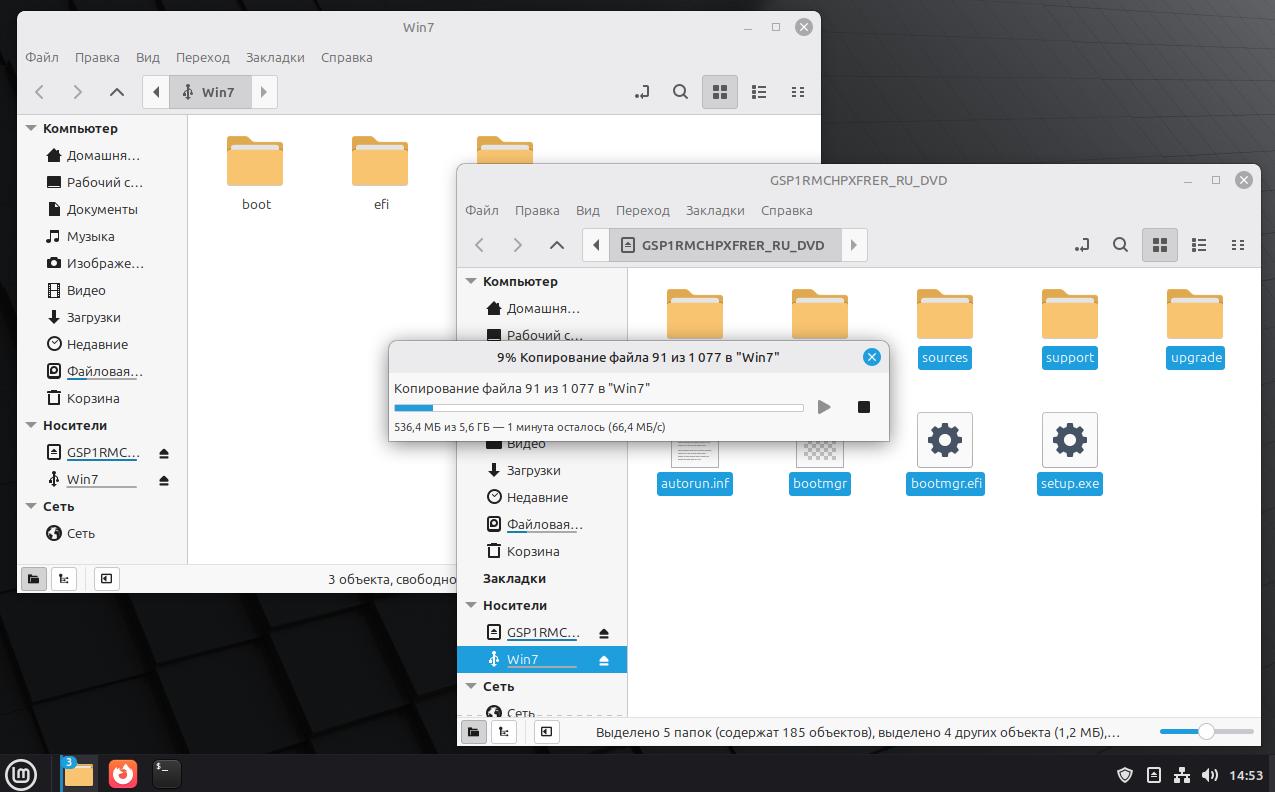Open Файл menu in Win7 window
Viewport: 1275px width, 792px height.
click(x=42, y=57)
